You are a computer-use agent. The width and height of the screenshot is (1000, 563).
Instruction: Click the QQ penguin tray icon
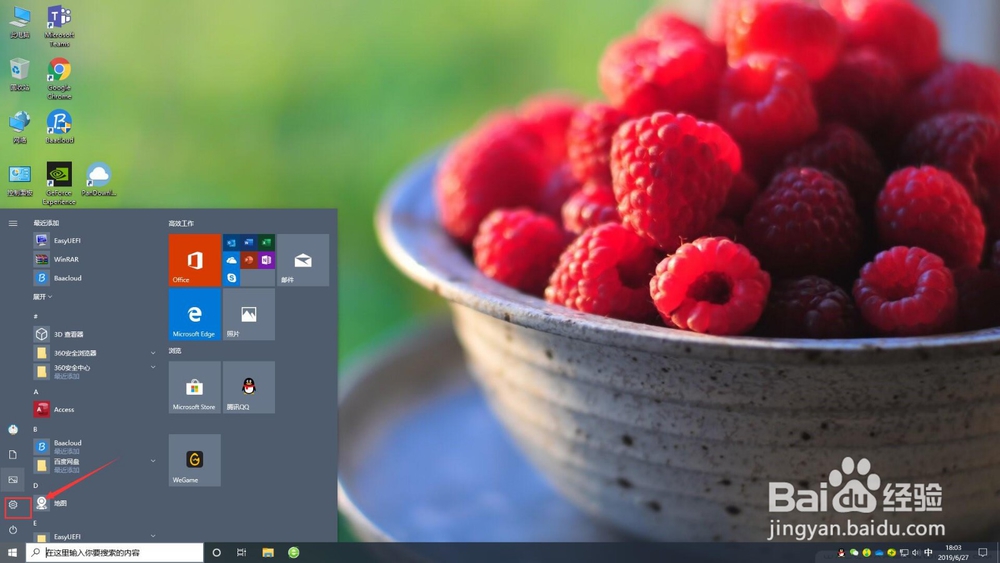pyautogui.click(x=841, y=552)
